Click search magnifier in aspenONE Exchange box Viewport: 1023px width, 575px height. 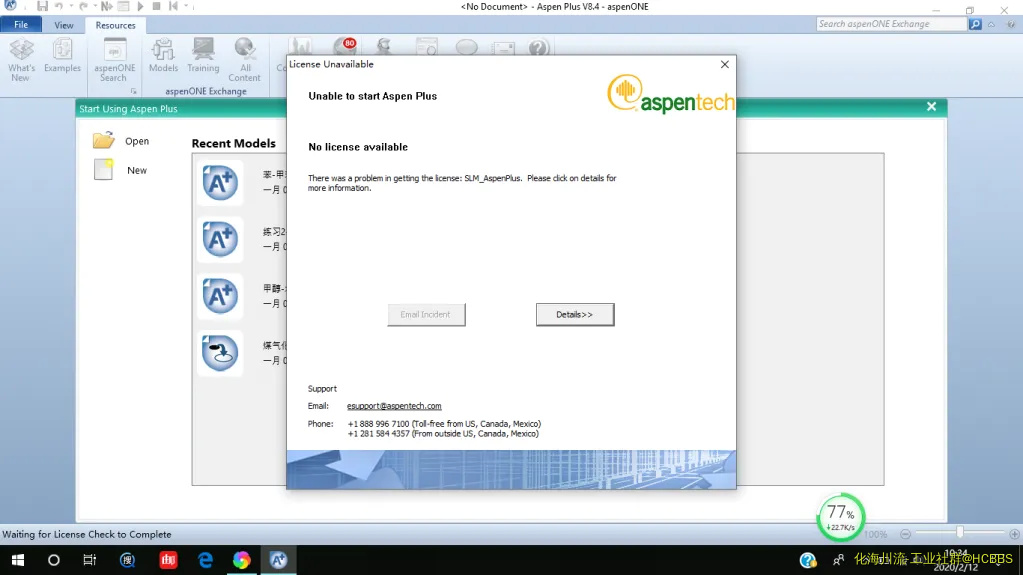point(975,24)
